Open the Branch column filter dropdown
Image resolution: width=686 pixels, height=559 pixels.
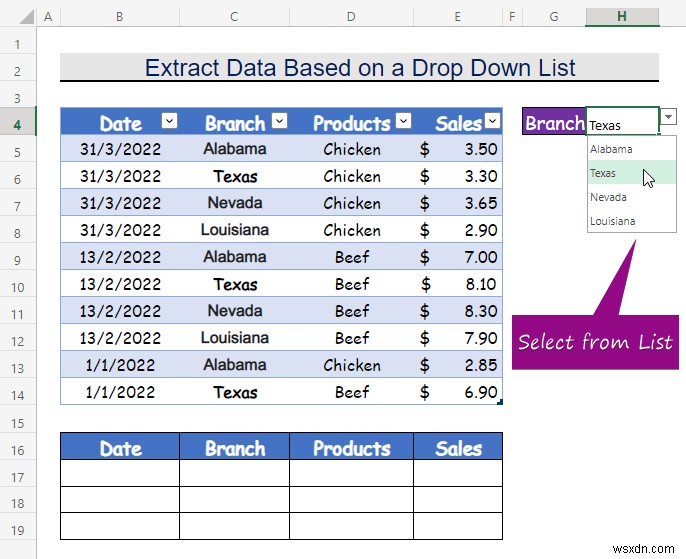point(280,120)
